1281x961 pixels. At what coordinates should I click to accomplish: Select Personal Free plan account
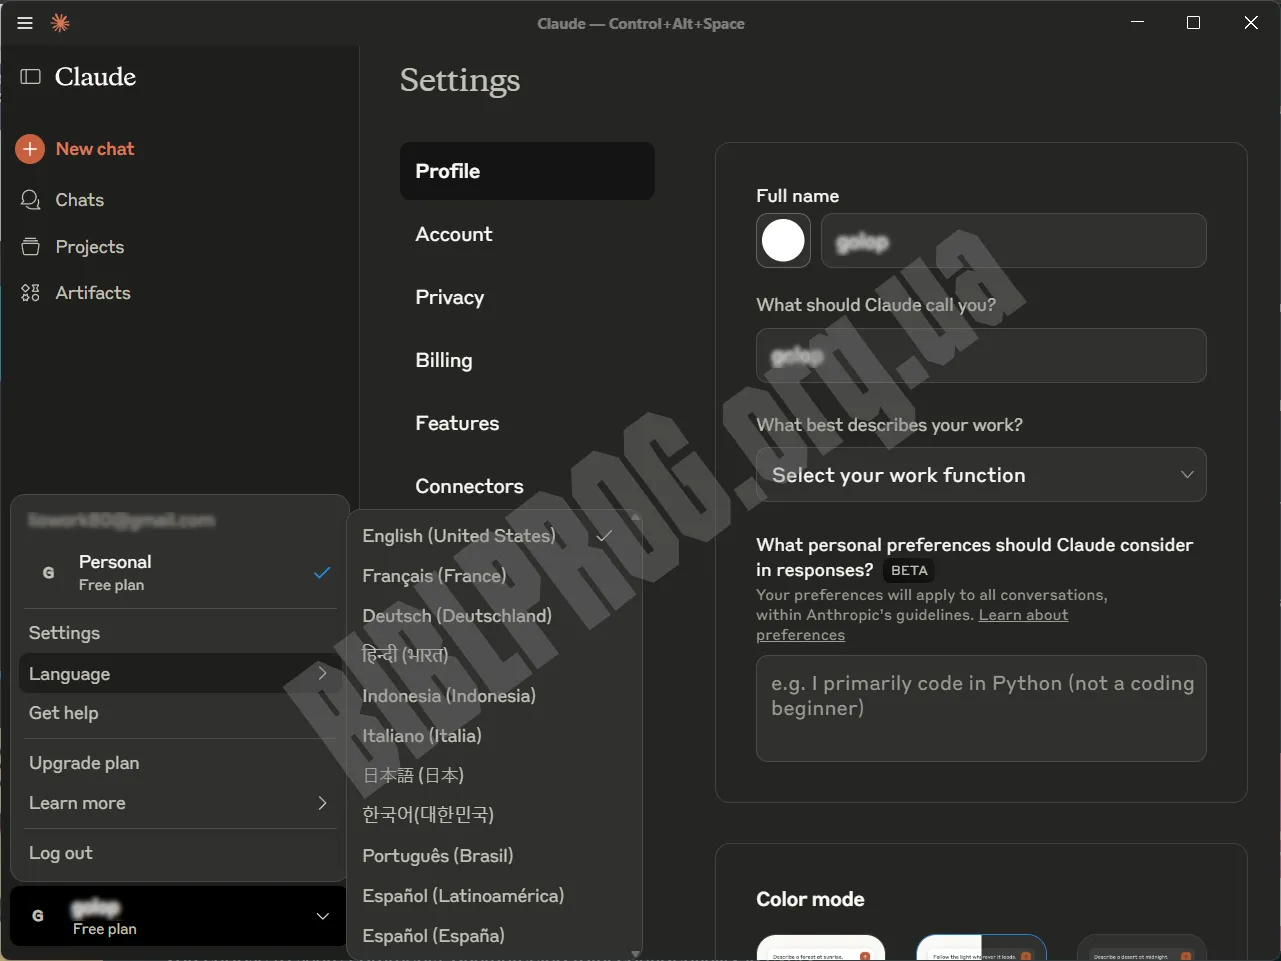click(x=180, y=573)
